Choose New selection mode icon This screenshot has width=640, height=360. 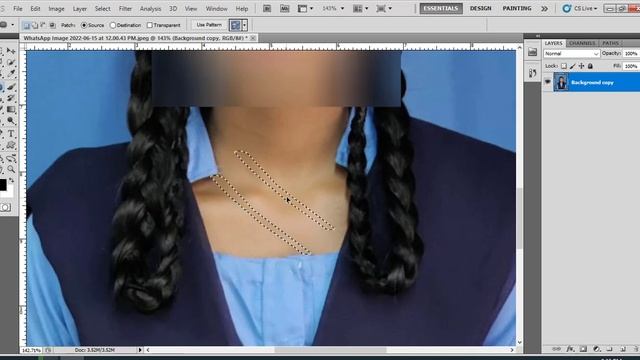click(x=26, y=25)
